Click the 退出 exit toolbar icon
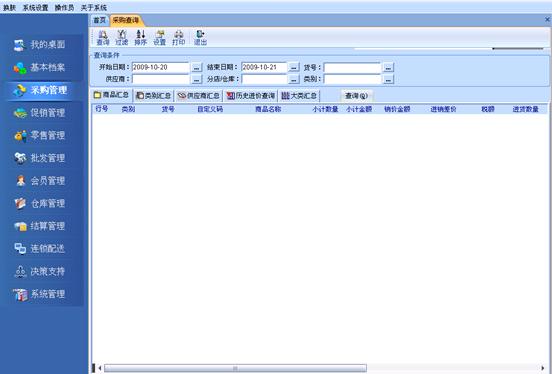 [x=200, y=38]
